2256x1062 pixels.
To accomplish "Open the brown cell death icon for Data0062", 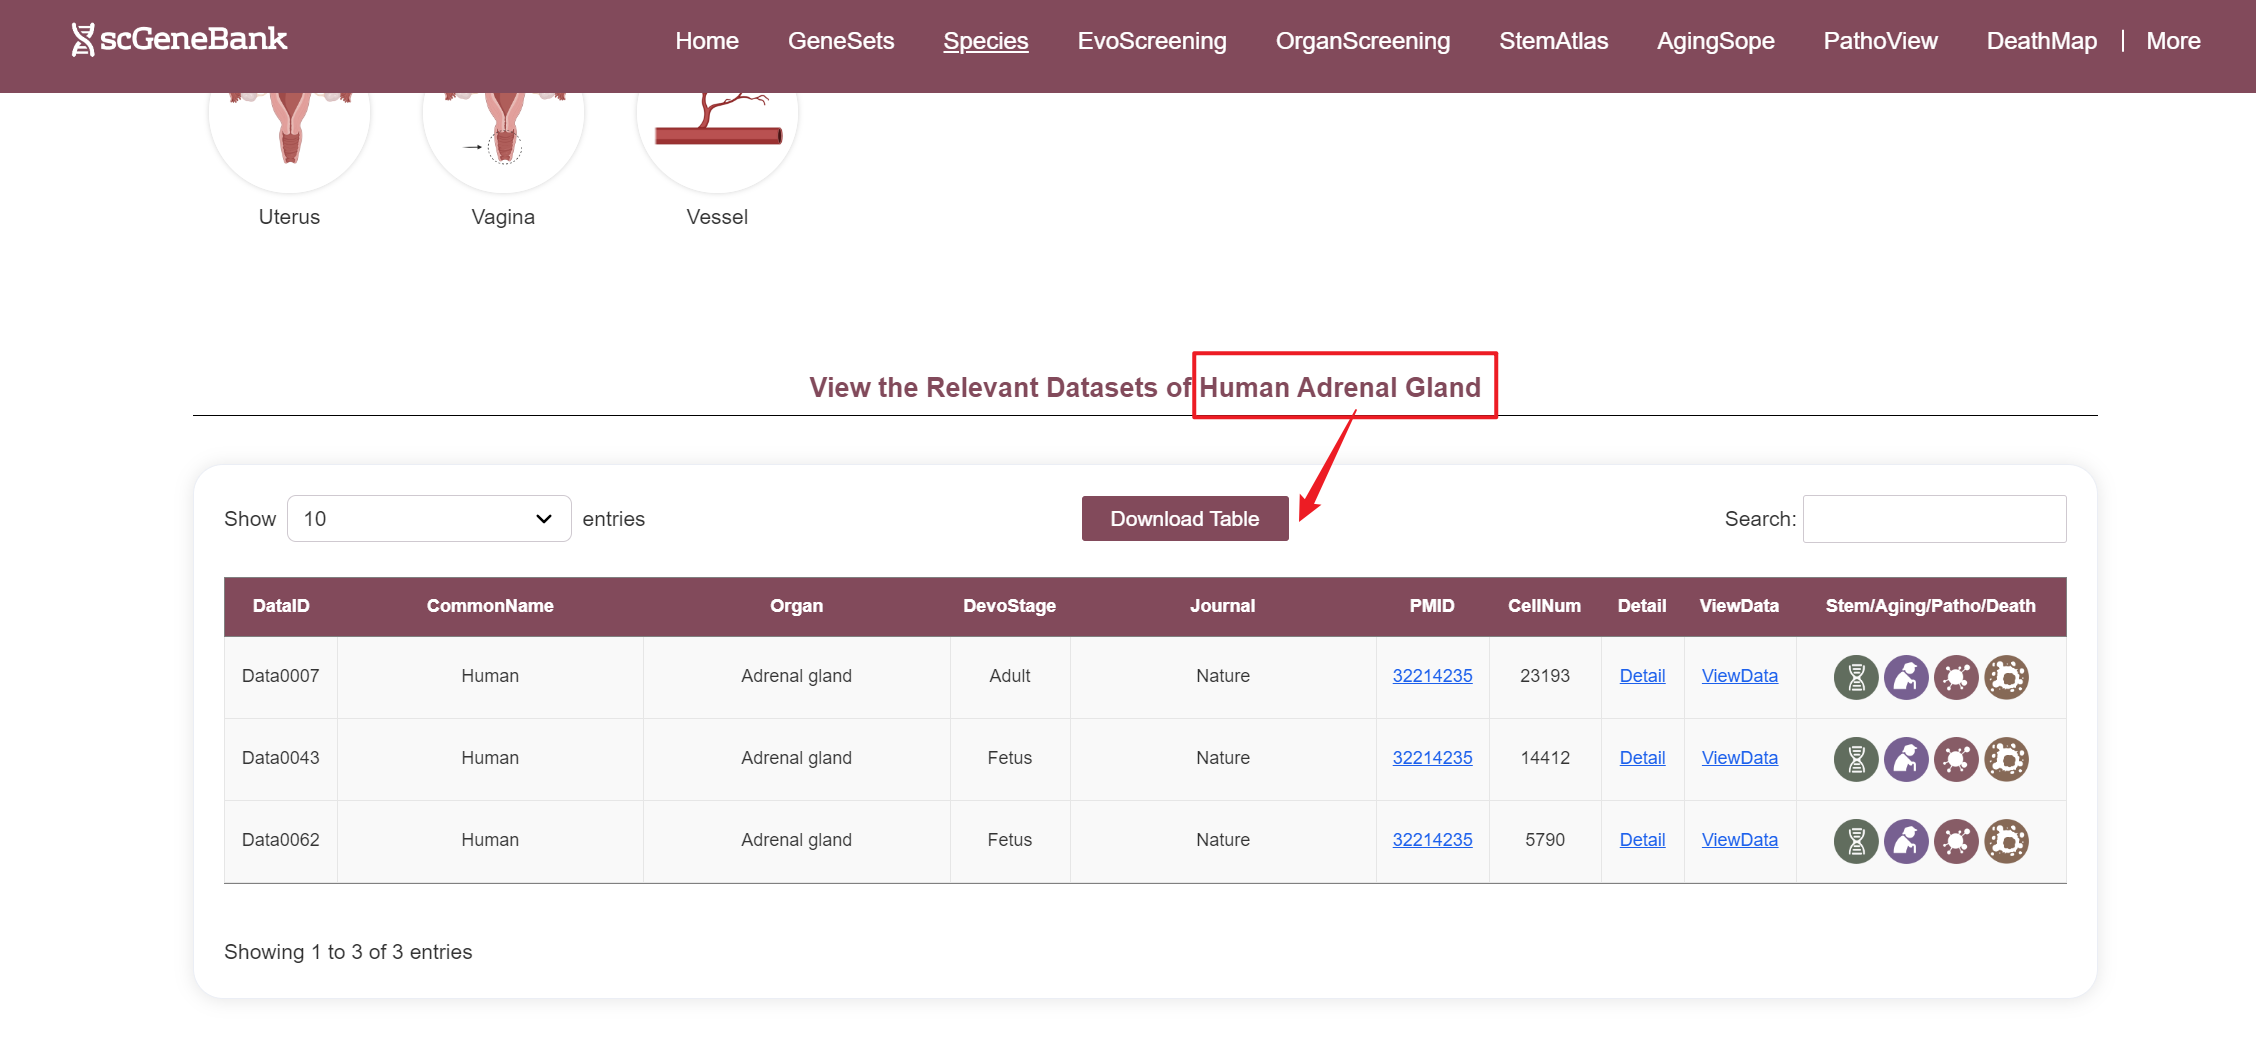I will (2006, 841).
